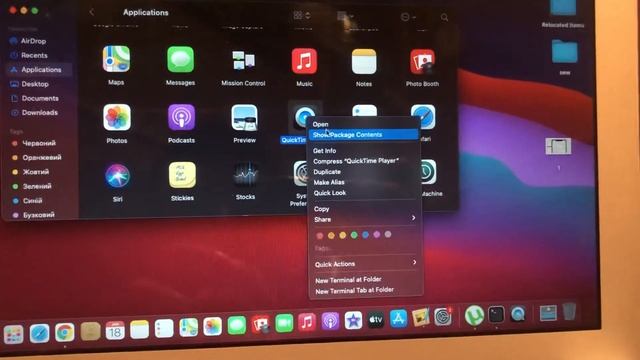Open the Apple TV app in Dock
The width and height of the screenshot is (640, 360).
376,320
